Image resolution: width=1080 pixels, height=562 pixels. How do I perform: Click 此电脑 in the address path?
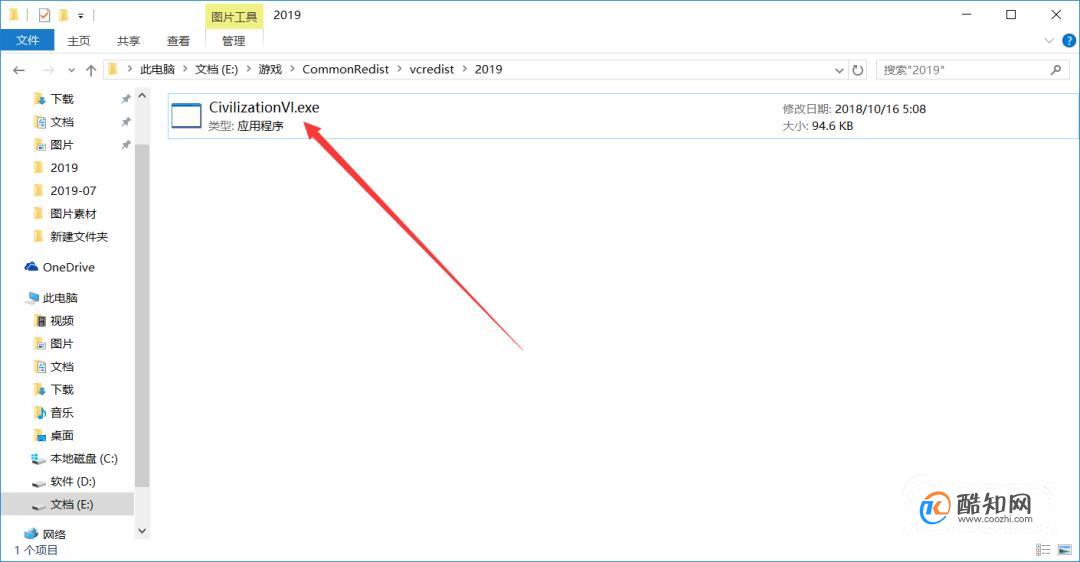click(x=157, y=70)
